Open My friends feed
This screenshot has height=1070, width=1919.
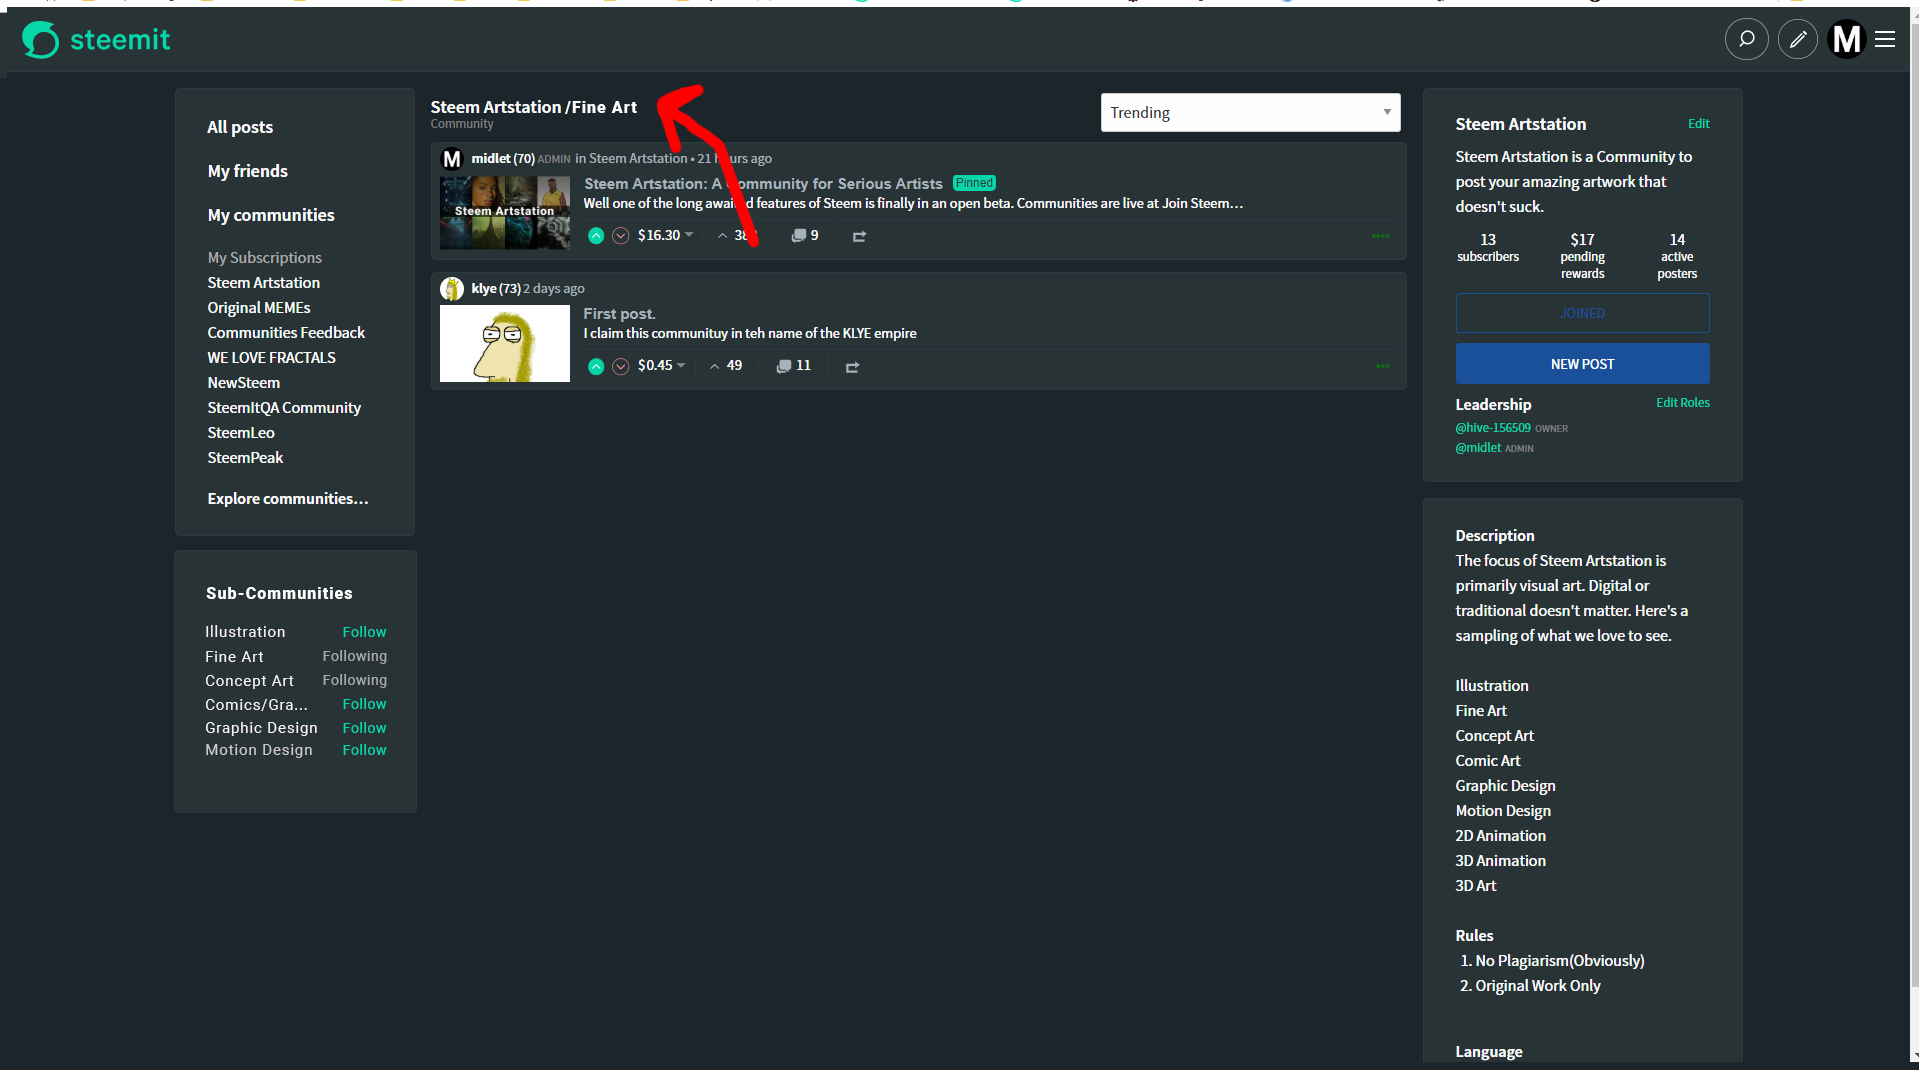tap(247, 171)
